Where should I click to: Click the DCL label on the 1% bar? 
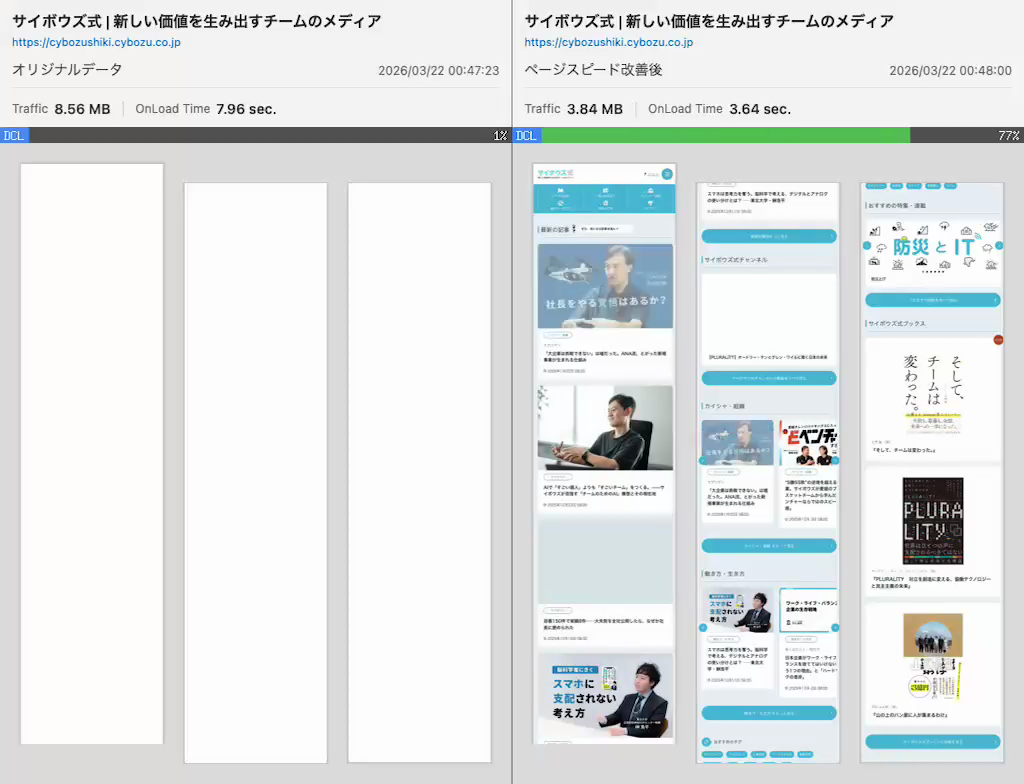[x=14, y=135]
